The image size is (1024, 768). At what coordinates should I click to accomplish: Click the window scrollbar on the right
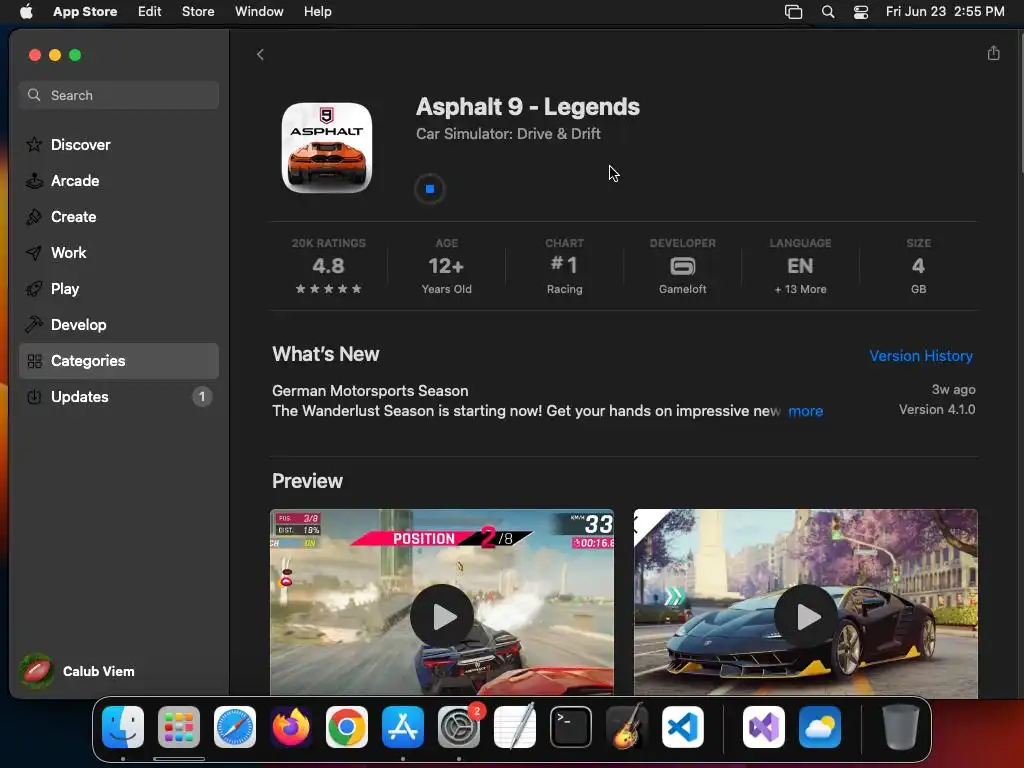coord(1020,101)
